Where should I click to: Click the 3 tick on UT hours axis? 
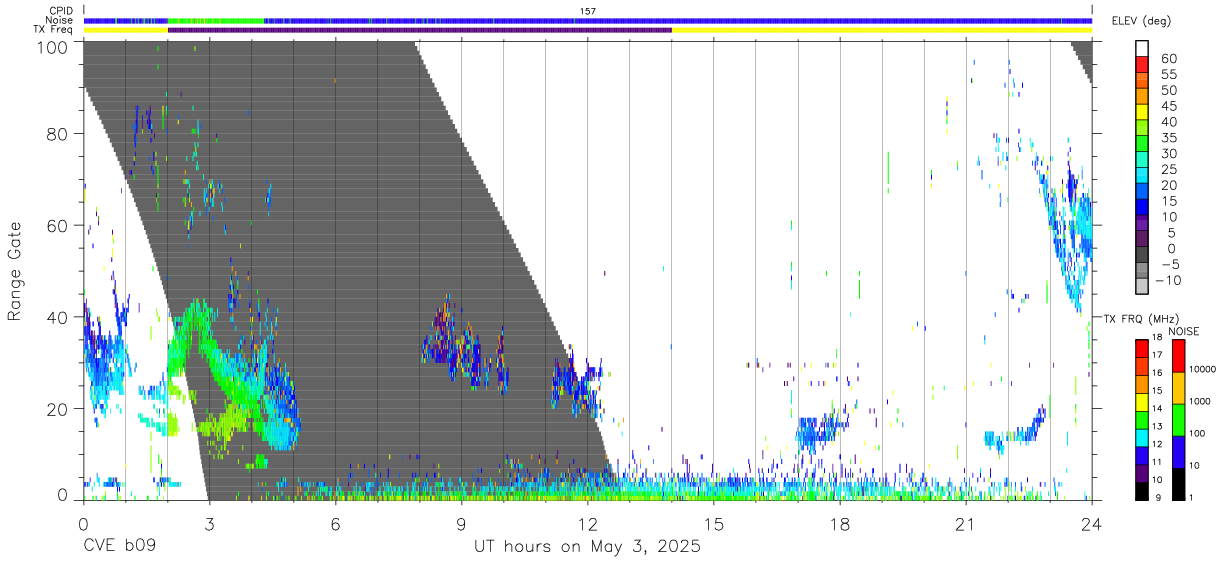point(209,524)
